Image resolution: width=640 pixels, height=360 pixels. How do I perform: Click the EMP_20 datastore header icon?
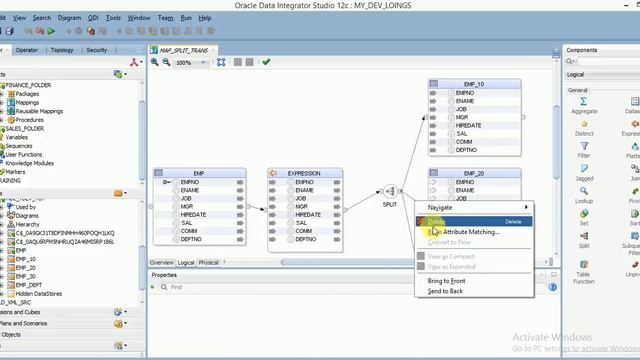click(x=434, y=173)
